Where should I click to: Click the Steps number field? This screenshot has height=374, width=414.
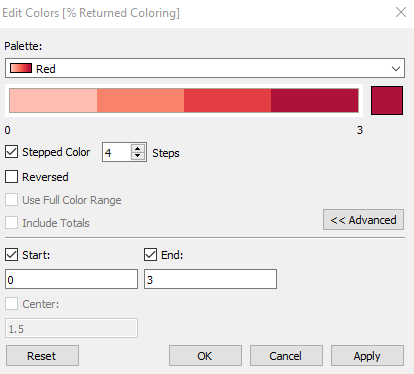coord(117,152)
